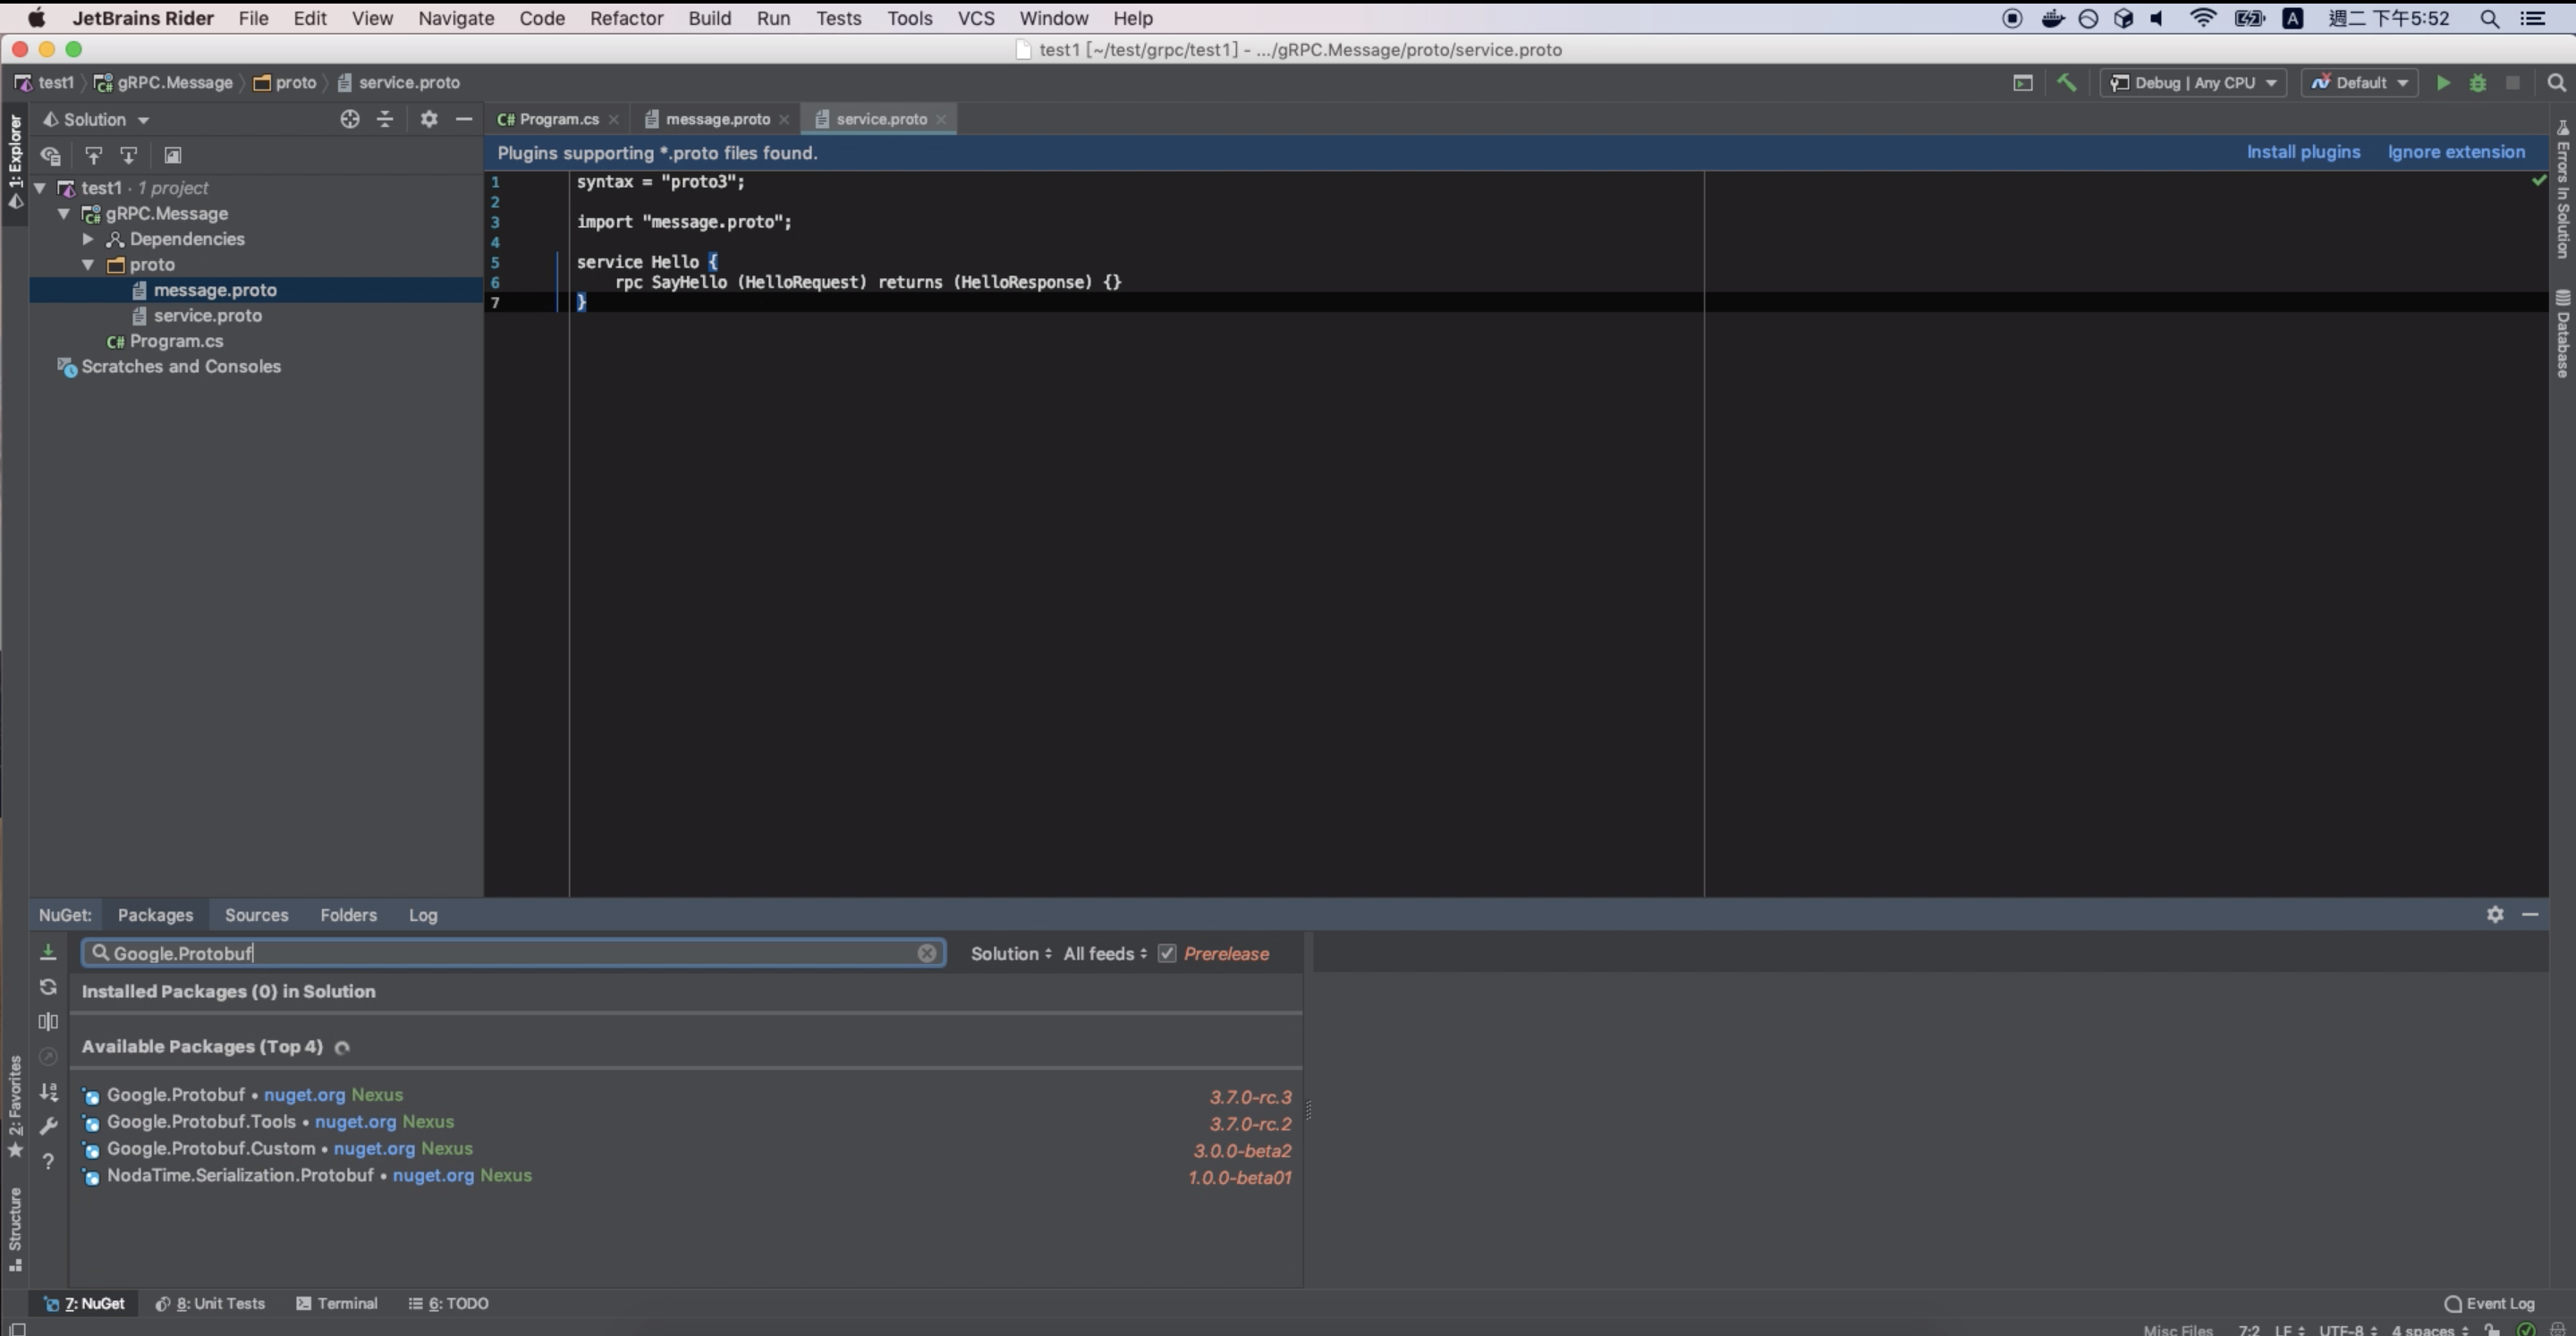Image resolution: width=2576 pixels, height=1336 pixels.
Task: Open NuGet settings wrench icon
Action: (x=48, y=1126)
